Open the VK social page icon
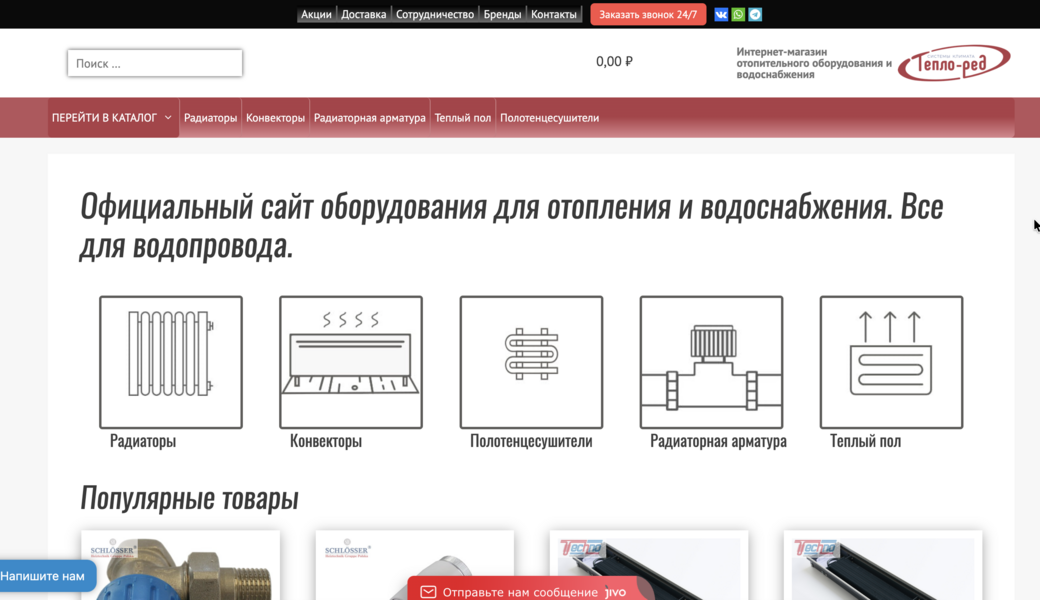This screenshot has width=1040, height=600. 721,14
